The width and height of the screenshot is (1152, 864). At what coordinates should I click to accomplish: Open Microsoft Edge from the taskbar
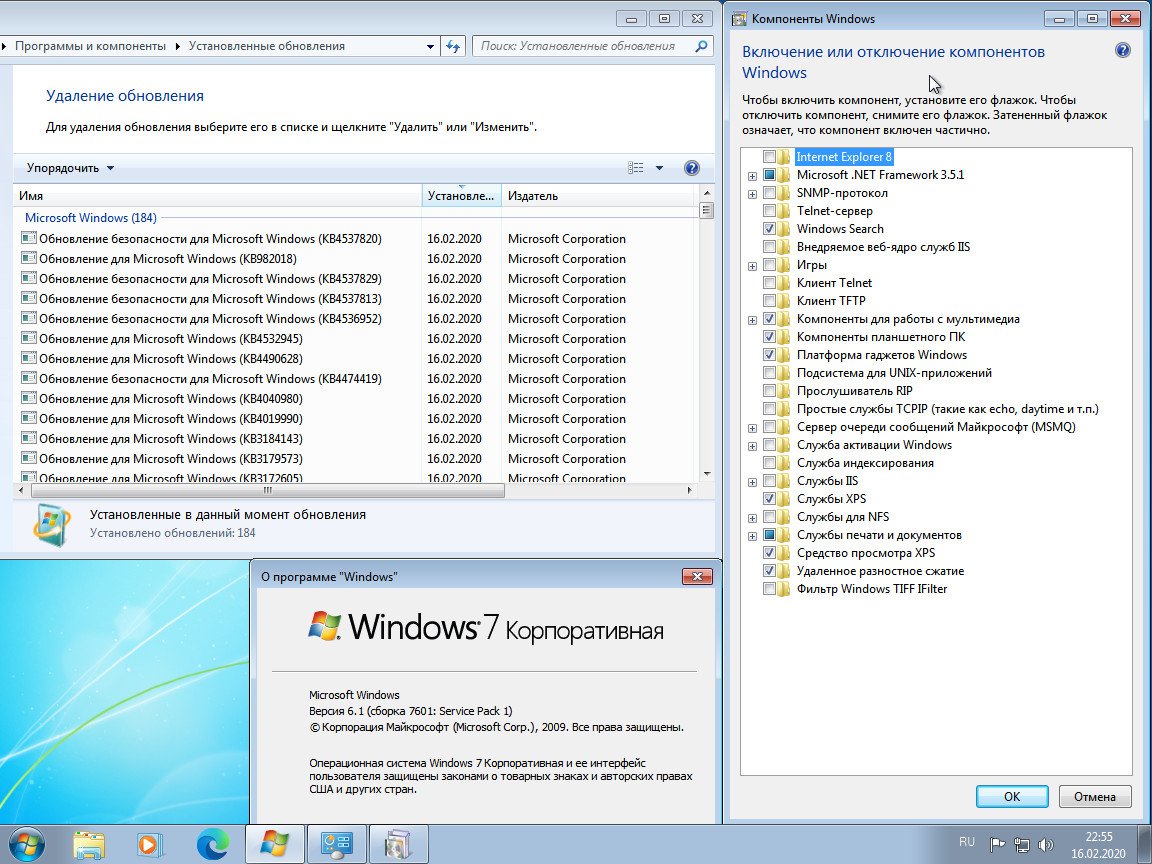212,845
